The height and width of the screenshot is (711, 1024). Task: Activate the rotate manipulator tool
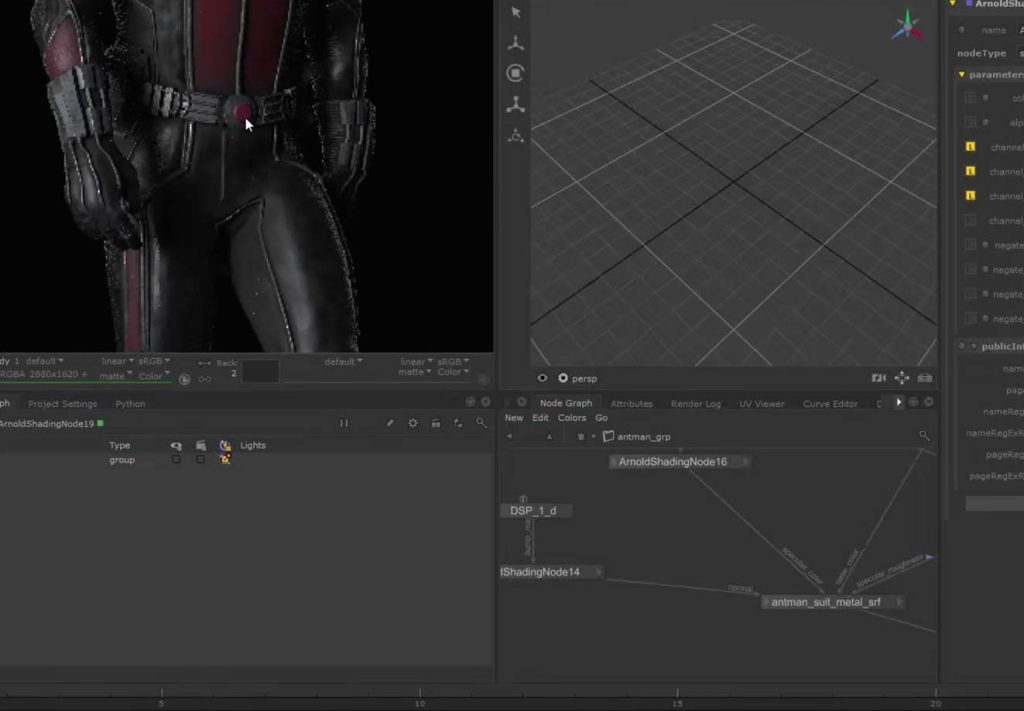516,73
